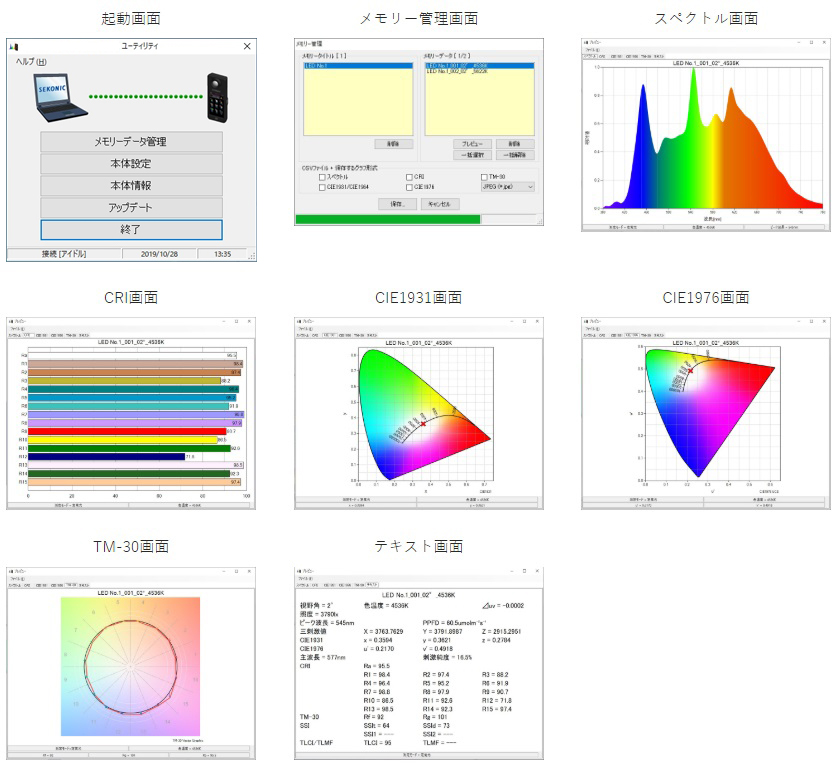
Task: Open the ヘルプ(H) menu
Action: coord(31,62)
